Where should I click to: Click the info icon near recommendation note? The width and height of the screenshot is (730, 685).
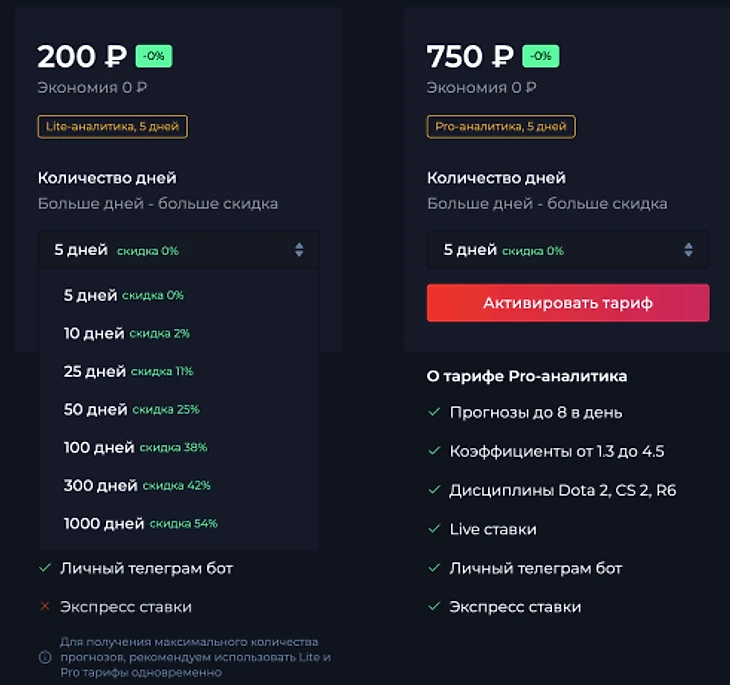[x=44, y=657]
